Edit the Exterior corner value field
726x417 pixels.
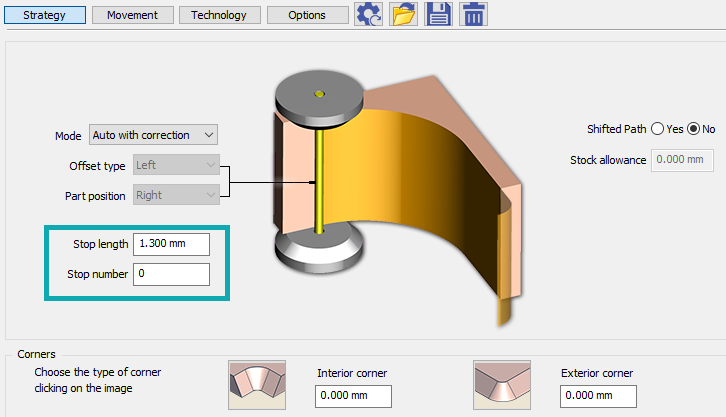pyautogui.click(x=599, y=396)
